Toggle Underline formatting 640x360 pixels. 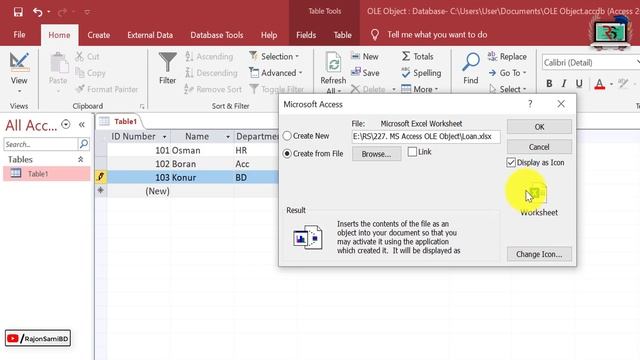579,84
